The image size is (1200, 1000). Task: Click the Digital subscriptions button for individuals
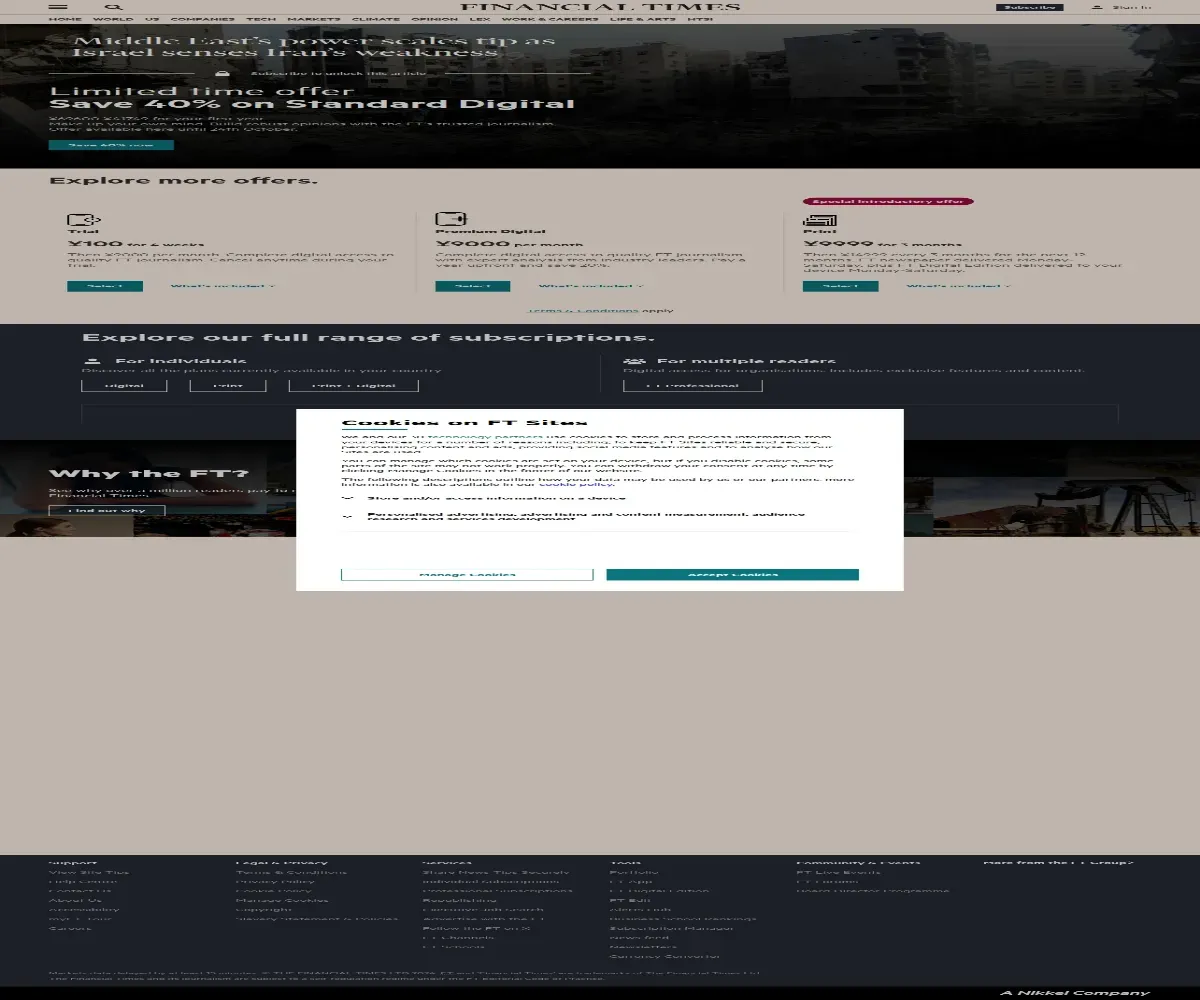tap(124, 385)
